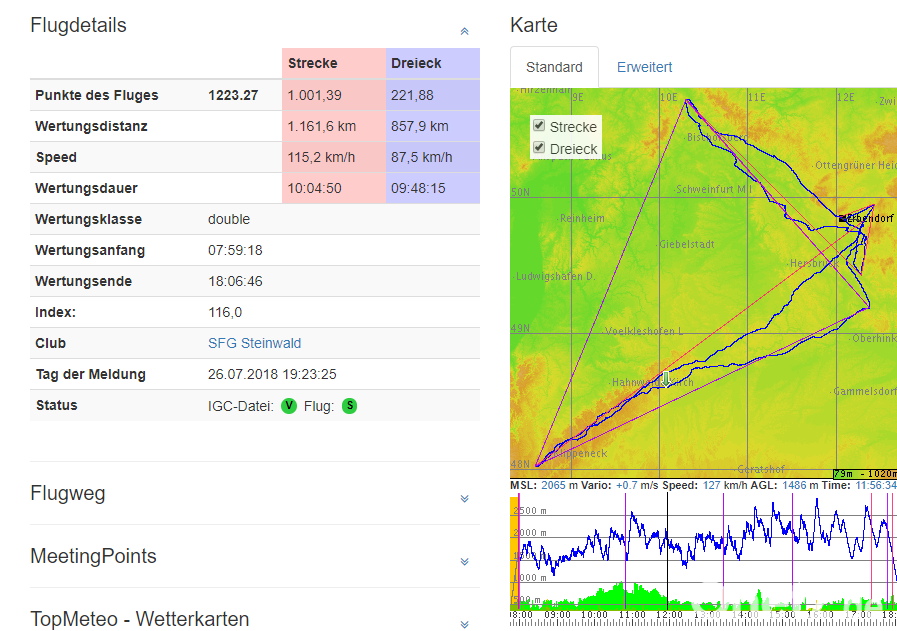Click the Strecke column header

tap(313, 63)
